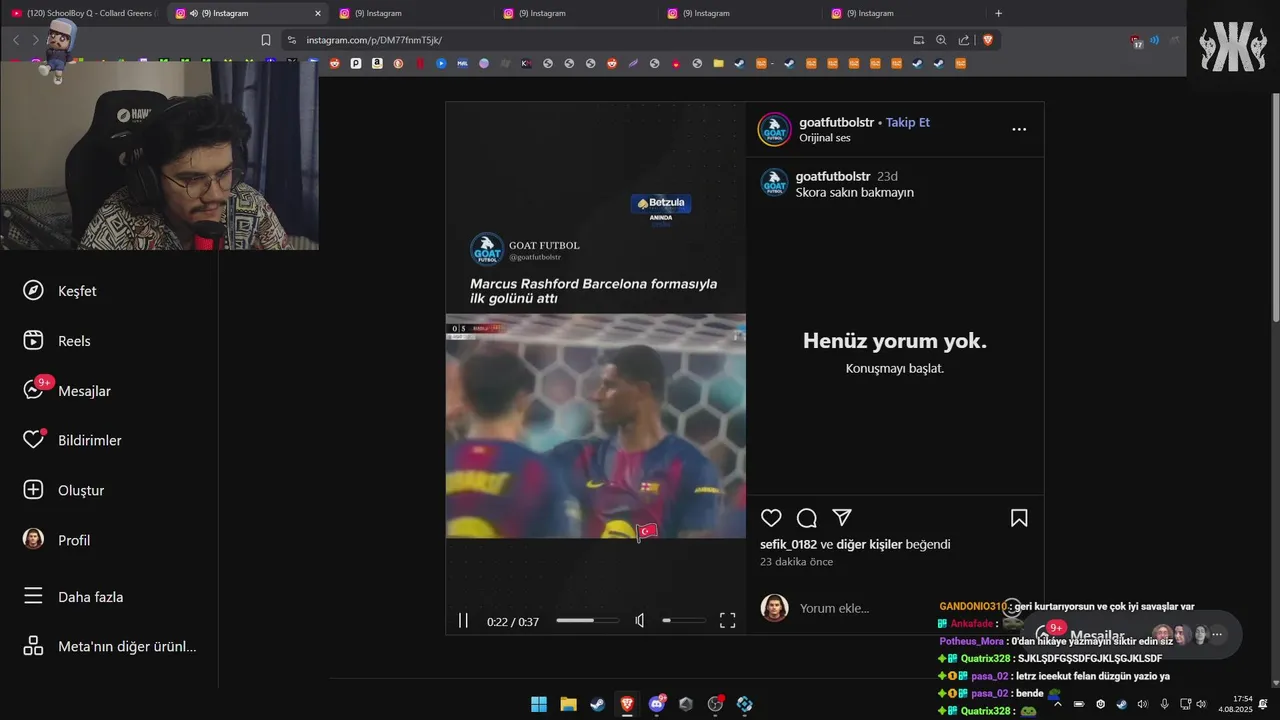
Task: Pause the video playback
Action: [x=463, y=621]
